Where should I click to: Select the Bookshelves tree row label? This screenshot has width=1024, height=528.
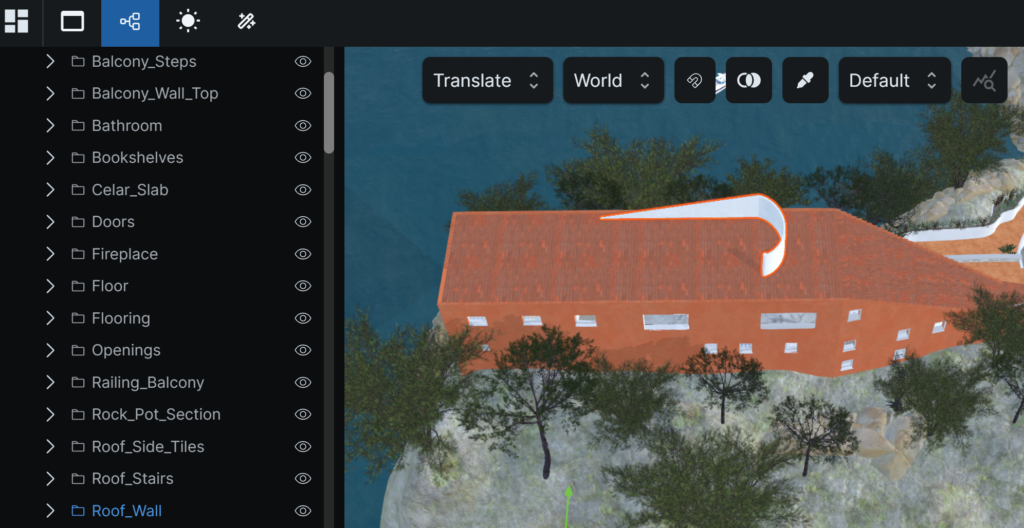pos(137,157)
